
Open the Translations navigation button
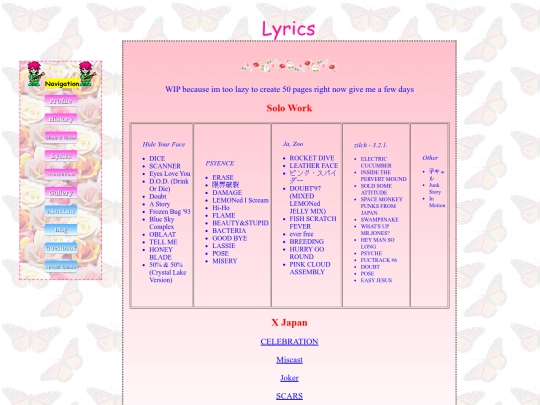coord(61,174)
